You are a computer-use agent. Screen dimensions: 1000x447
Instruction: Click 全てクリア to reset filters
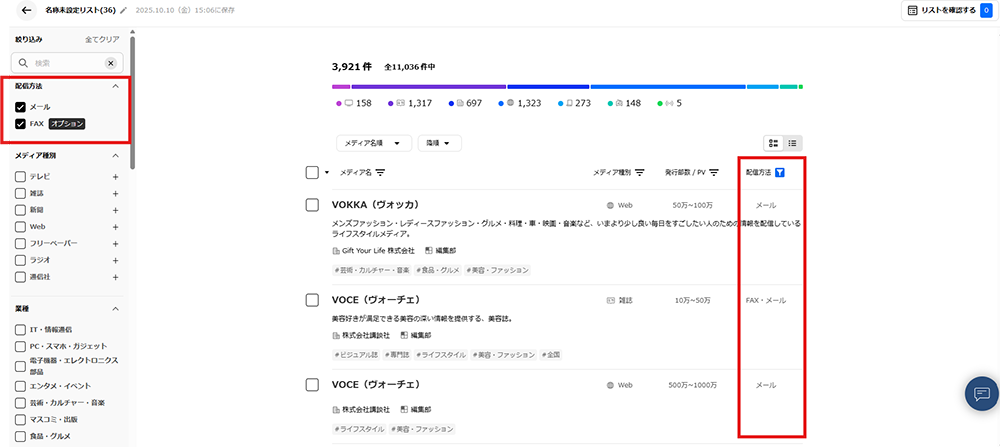[x=103, y=39]
